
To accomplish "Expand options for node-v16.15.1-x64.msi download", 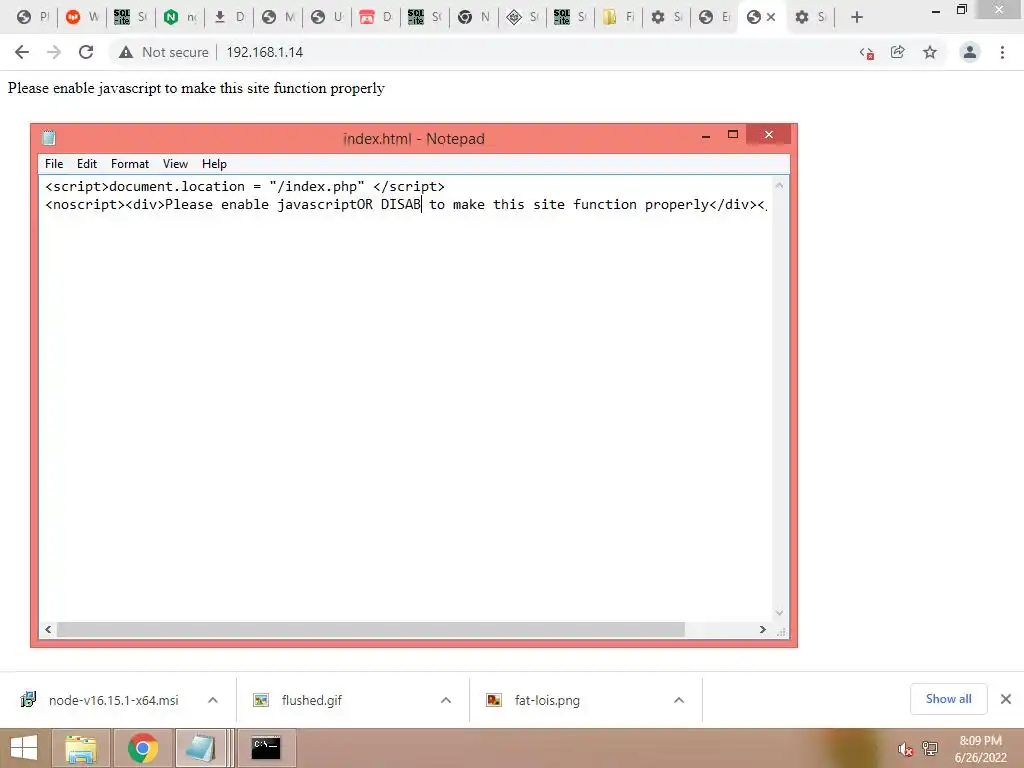I will tap(213, 700).
